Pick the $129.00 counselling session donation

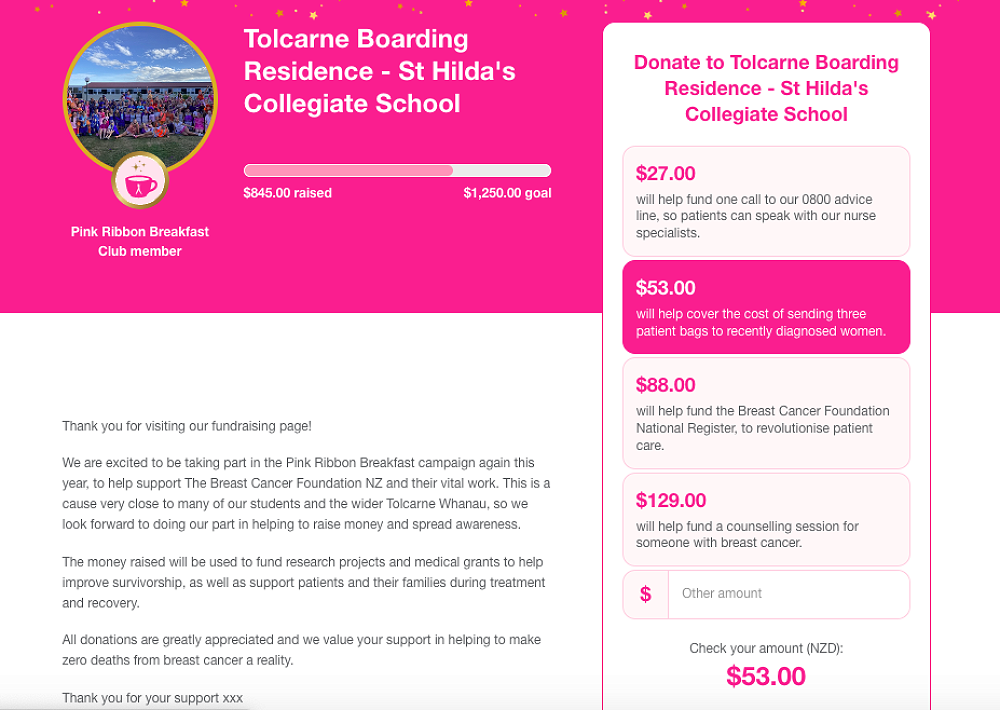[x=766, y=519]
